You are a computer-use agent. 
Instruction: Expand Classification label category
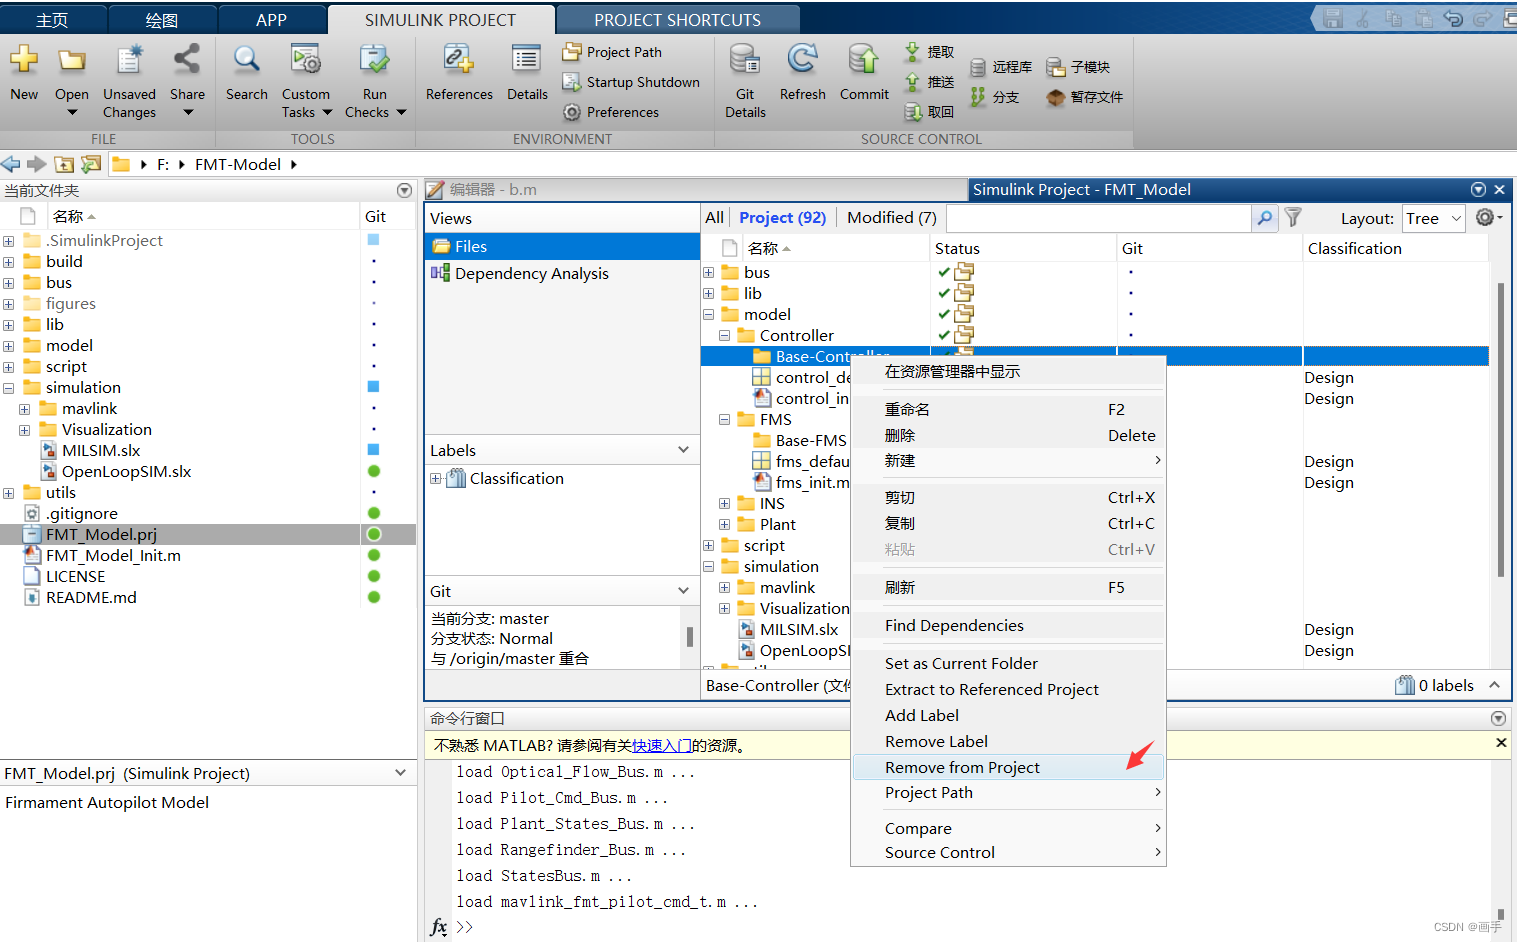[x=436, y=479]
